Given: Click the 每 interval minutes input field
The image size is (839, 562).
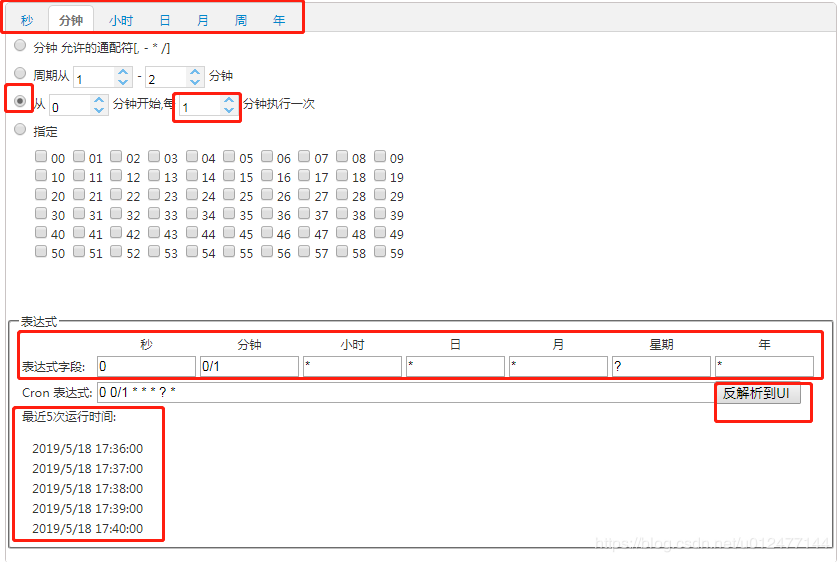Looking at the screenshot, I should pyautogui.click(x=200, y=105).
